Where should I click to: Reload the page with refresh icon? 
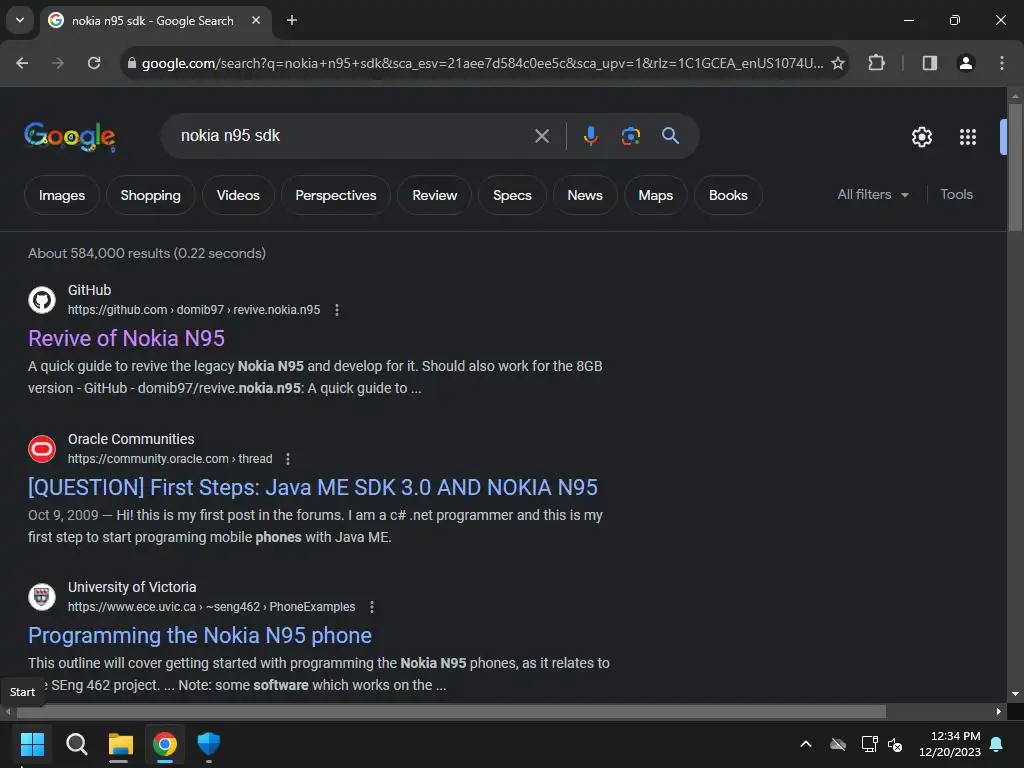(94, 63)
